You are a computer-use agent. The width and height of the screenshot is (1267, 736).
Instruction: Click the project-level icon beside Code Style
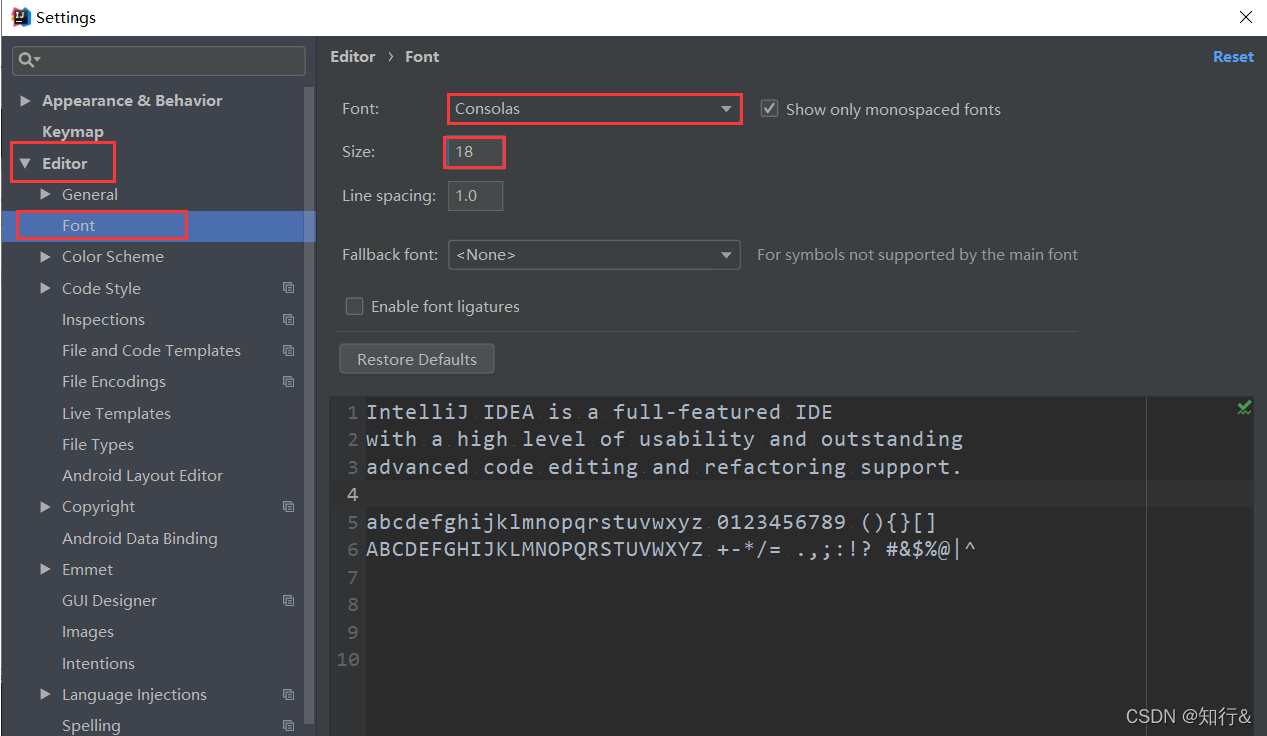pyautogui.click(x=288, y=288)
